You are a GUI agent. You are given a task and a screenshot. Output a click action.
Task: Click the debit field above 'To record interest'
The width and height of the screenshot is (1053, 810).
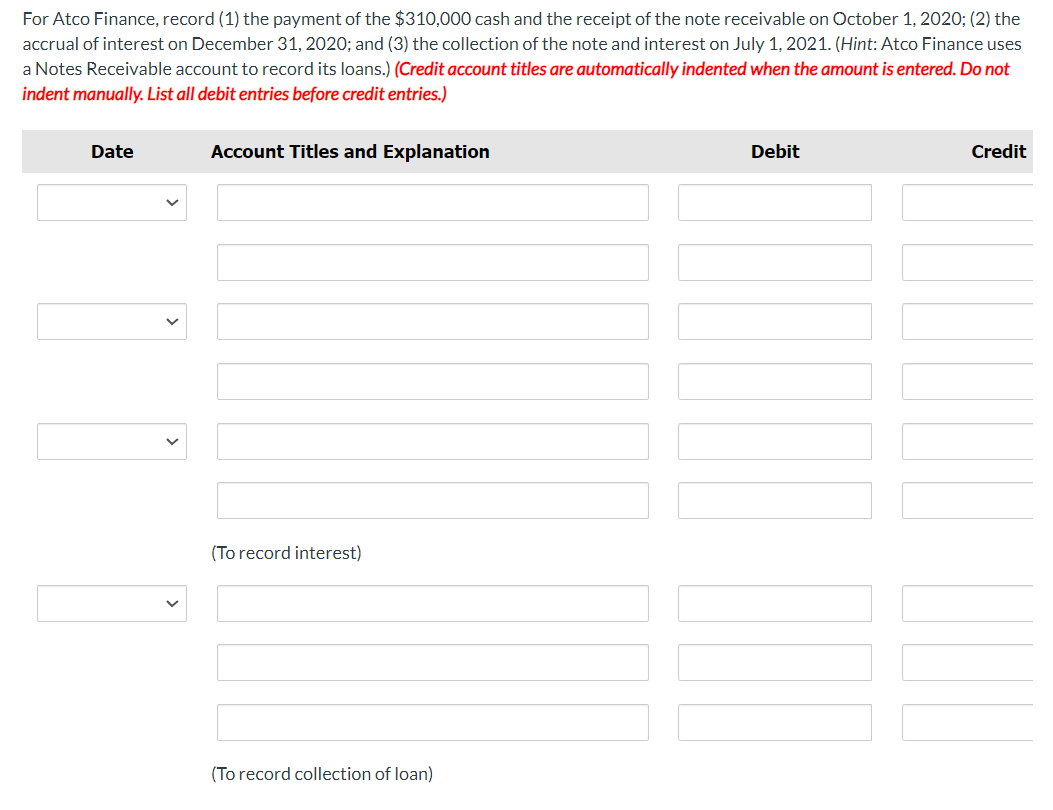point(775,500)
